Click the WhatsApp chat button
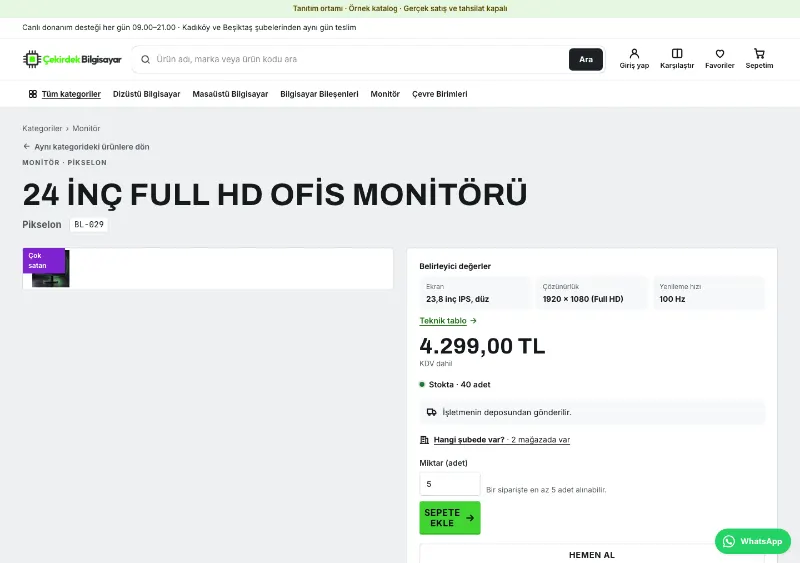This screenshot has width=800, height=563. 753,541
